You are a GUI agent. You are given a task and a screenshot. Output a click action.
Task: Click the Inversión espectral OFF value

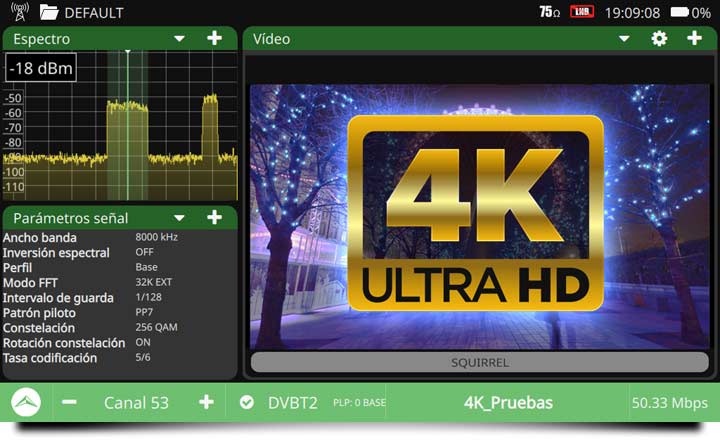pyautogui.click(x=145, y=252)
